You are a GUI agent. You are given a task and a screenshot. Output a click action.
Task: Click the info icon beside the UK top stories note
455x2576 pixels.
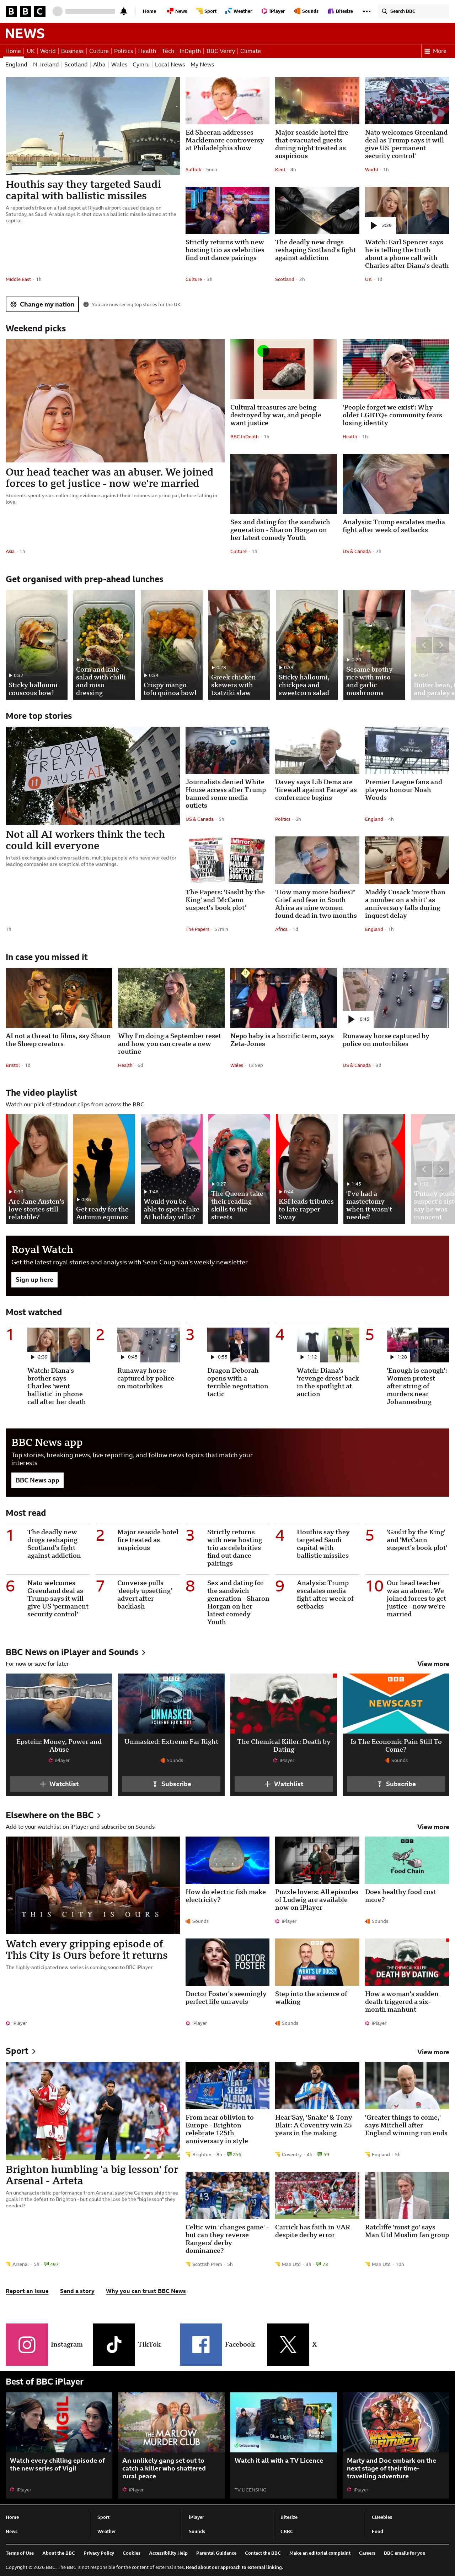click(x=86, y=304)
